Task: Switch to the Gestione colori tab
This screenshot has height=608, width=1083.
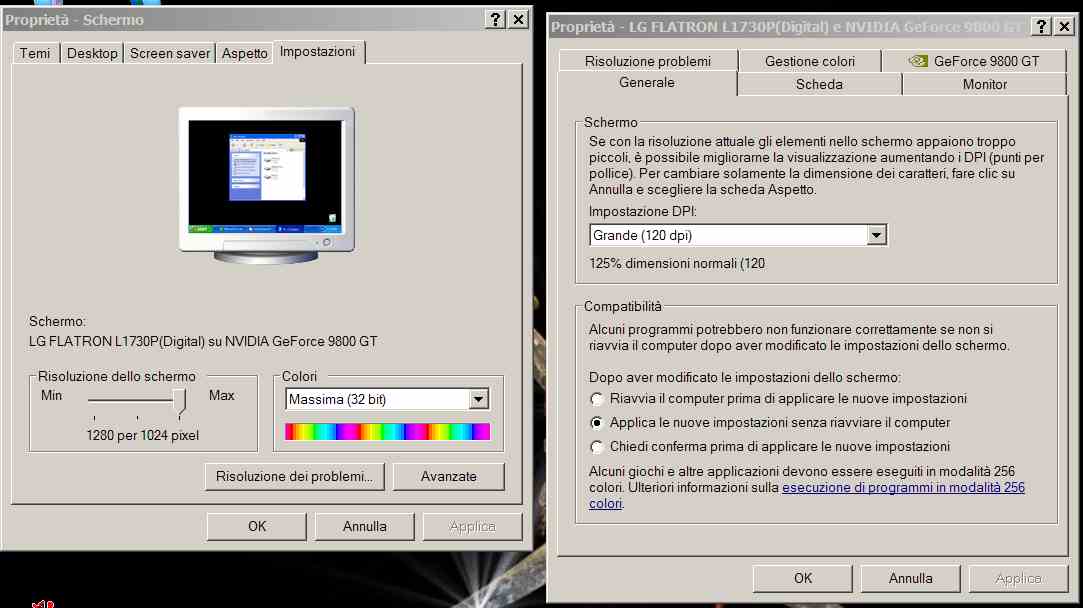Action: click(x=809, y=61)
